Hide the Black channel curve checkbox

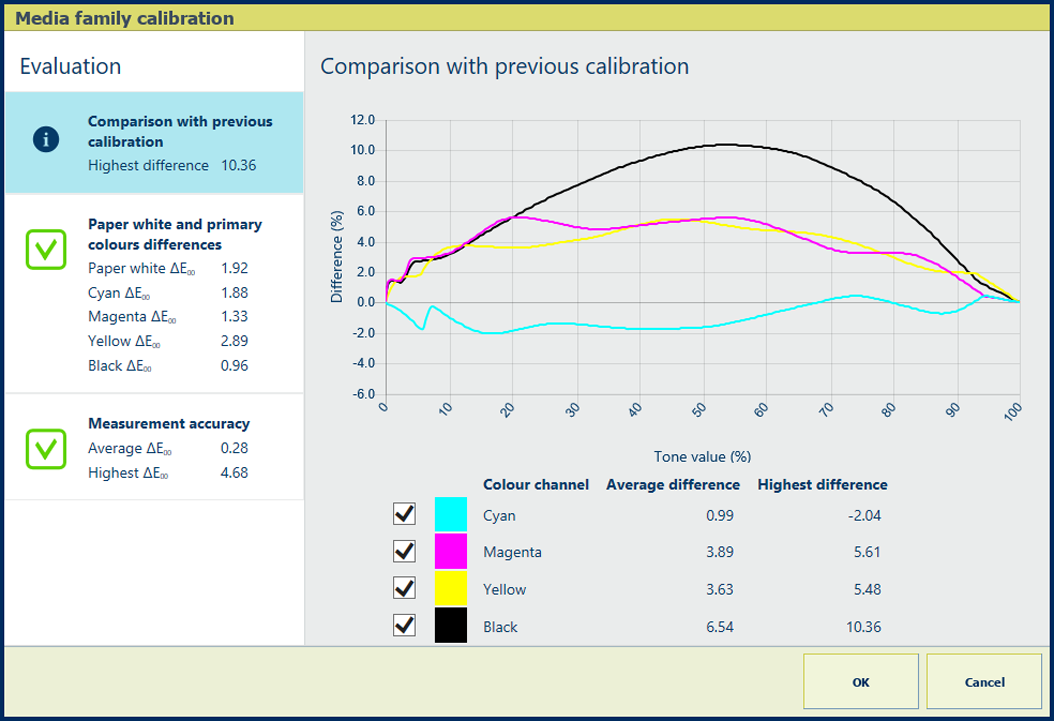point(404,626)
